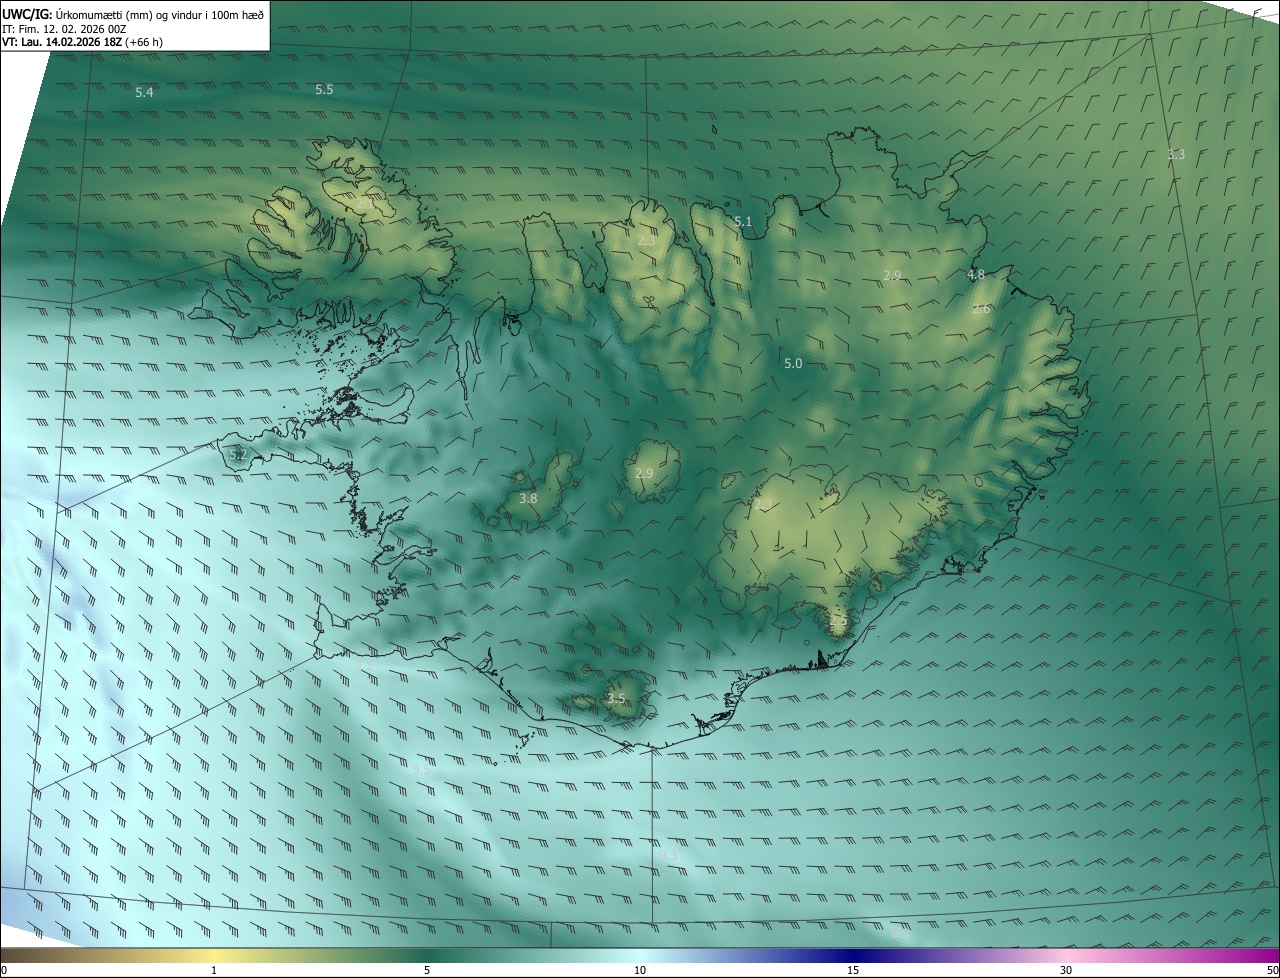Click the 2.6 value on the map
Viewport: 1280px width, 978px height.
point(981,309)
